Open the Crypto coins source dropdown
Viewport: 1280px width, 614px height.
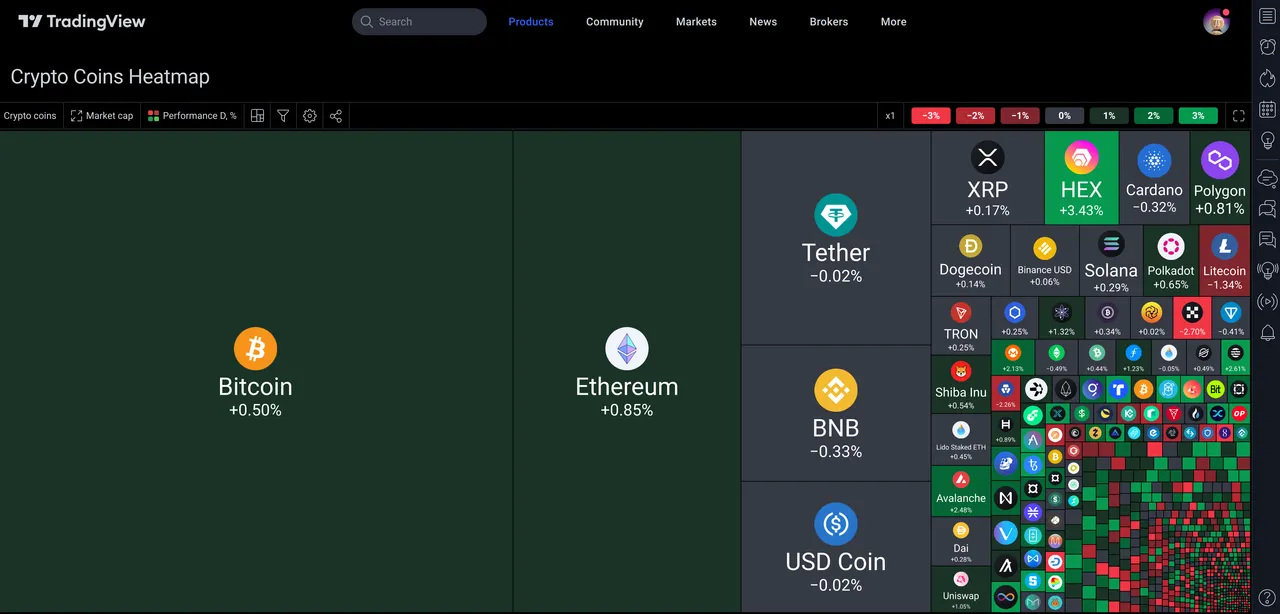(30, 116)
